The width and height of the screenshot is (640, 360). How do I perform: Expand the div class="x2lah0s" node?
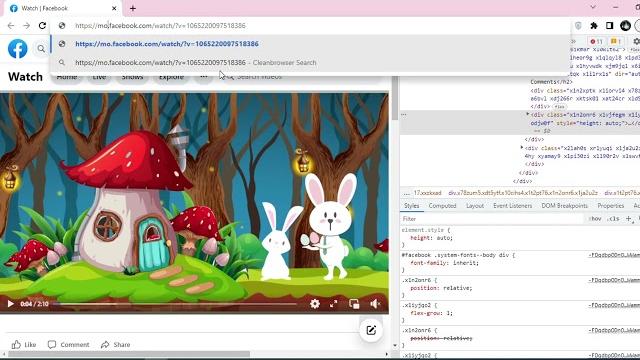click(522, 147)
